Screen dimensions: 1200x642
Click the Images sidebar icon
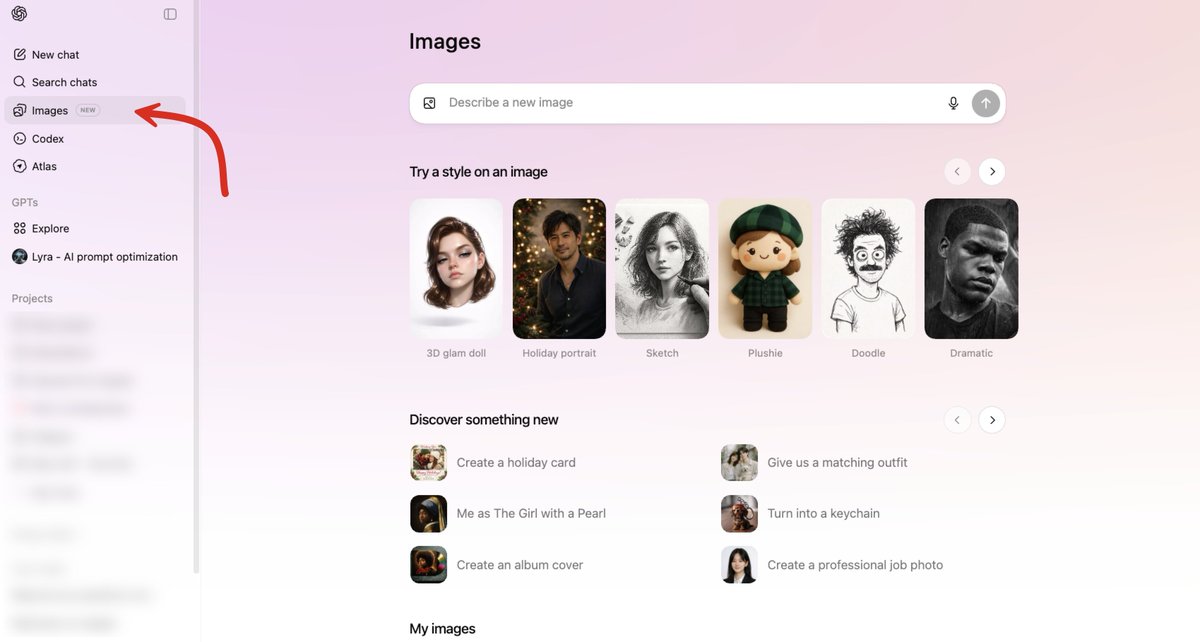point(20,110)
